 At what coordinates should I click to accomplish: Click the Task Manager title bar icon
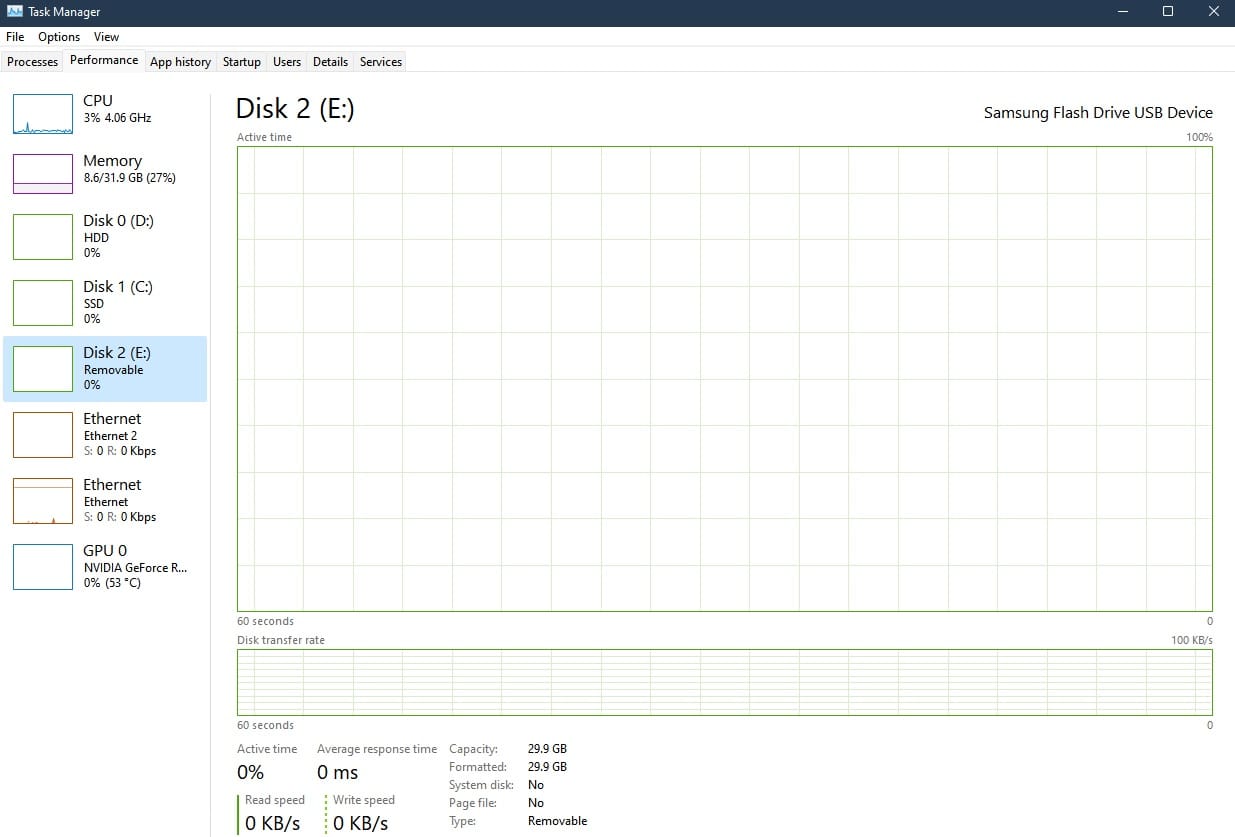point(15,12)
